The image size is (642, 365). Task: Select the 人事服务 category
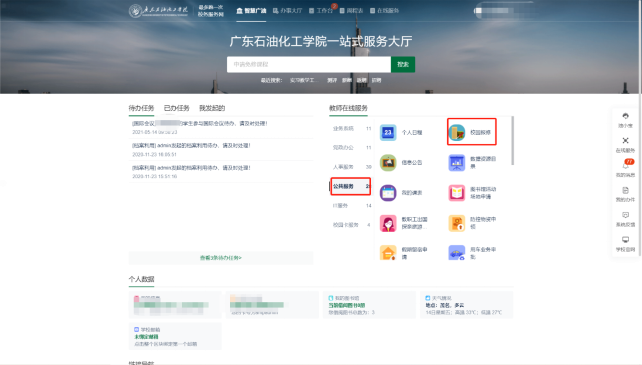pos(351,167)
